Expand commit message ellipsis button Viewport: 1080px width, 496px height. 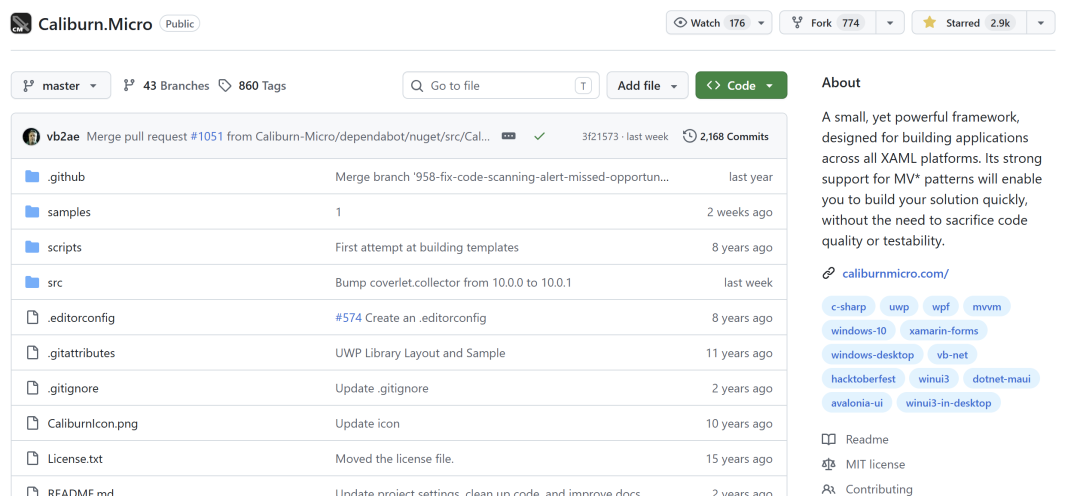[x=508, y=136]
